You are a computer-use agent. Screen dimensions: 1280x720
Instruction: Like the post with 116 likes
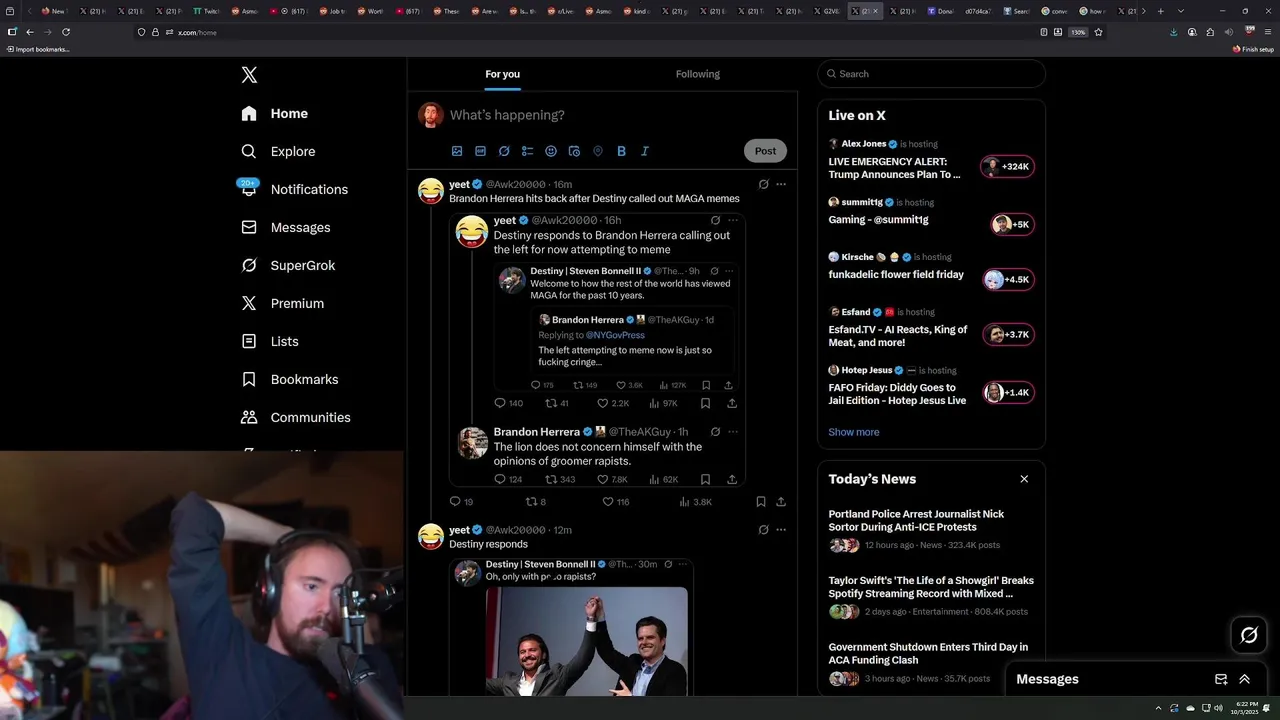point(615,502)
